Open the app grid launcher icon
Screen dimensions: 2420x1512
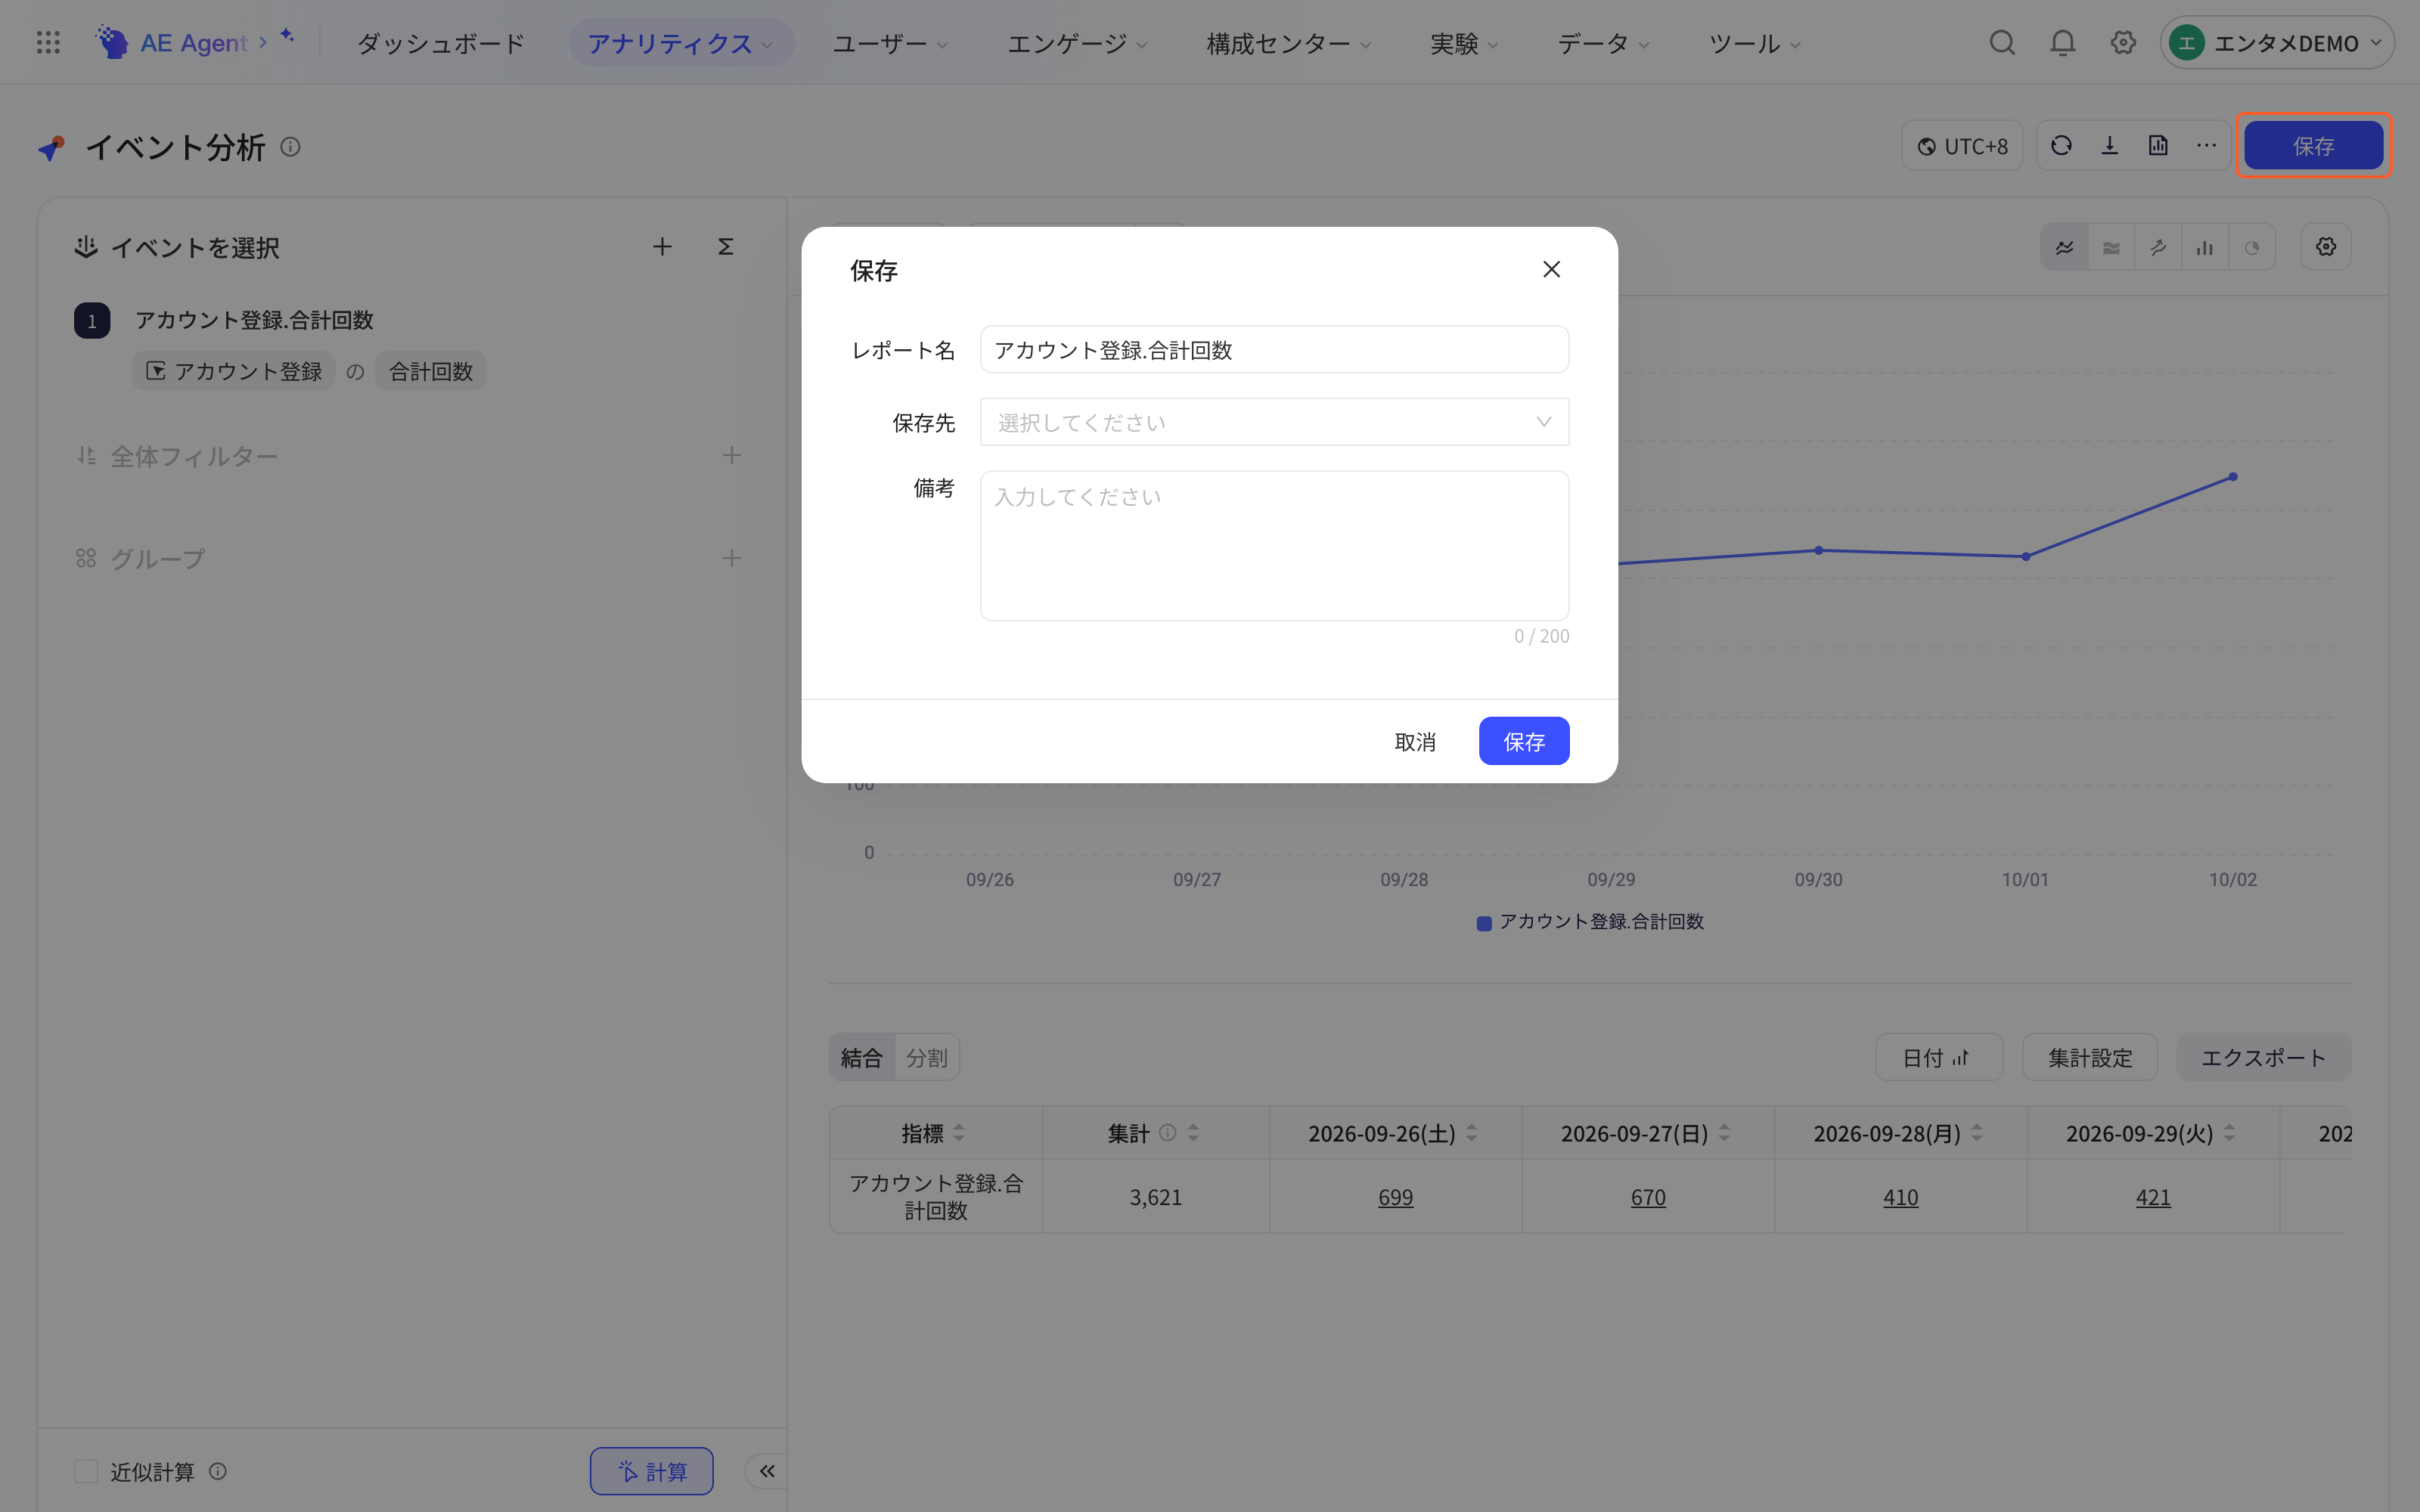coord(48,43)
